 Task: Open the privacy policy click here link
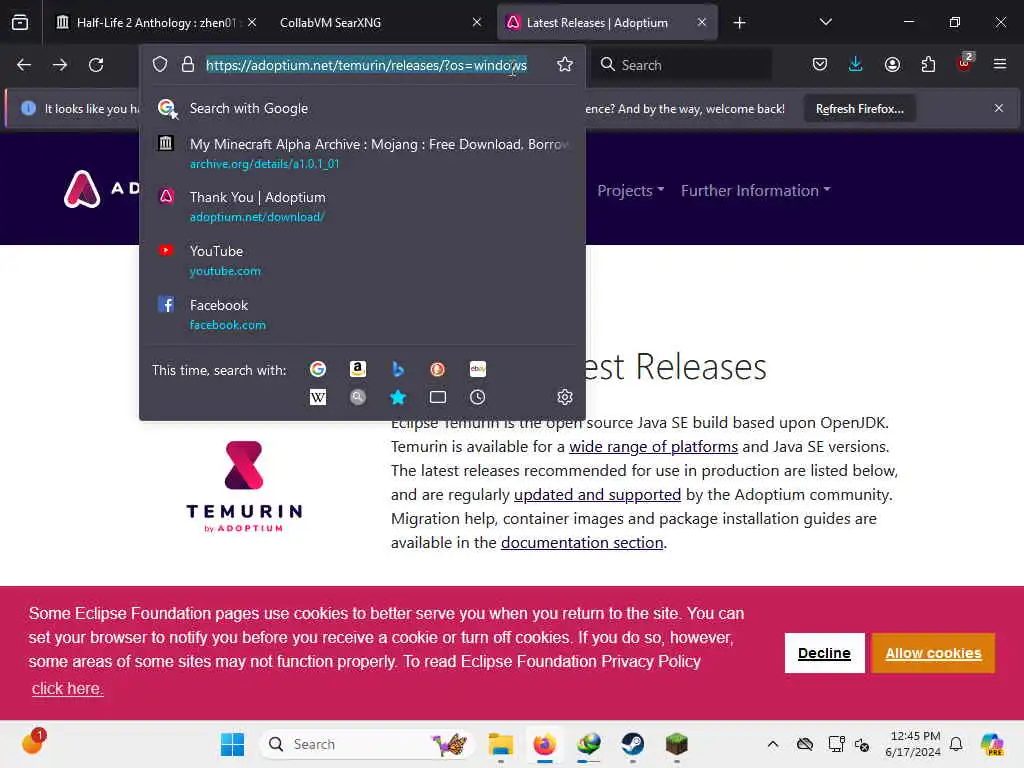point(67,688)
